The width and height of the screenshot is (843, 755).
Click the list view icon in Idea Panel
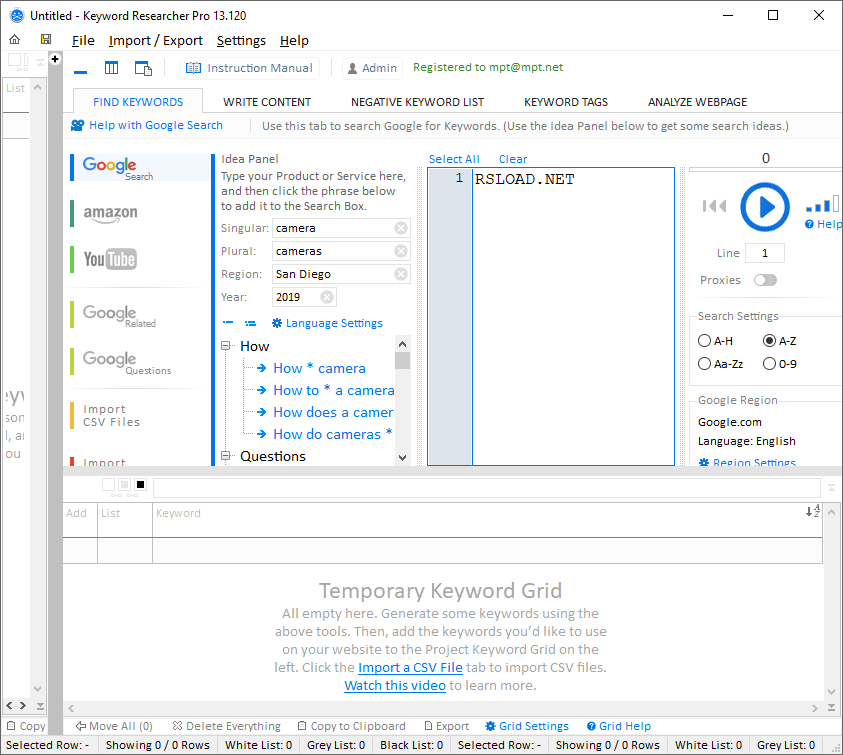coord(251,323)
